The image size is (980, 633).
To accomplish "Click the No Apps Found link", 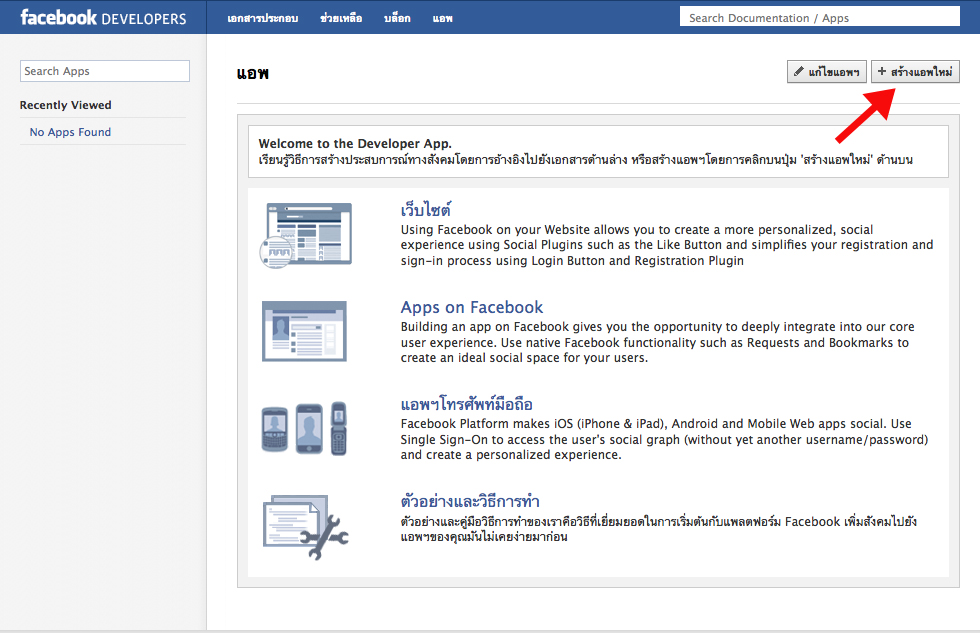I will coord(70,132).
